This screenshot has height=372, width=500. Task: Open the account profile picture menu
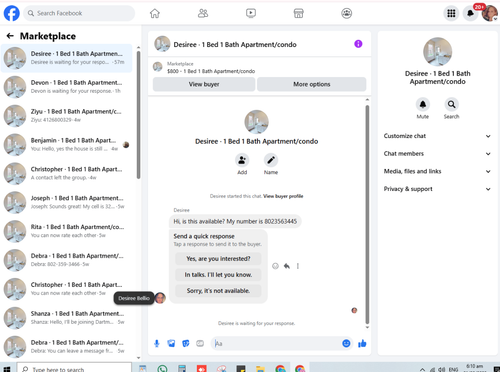(490, 13)
